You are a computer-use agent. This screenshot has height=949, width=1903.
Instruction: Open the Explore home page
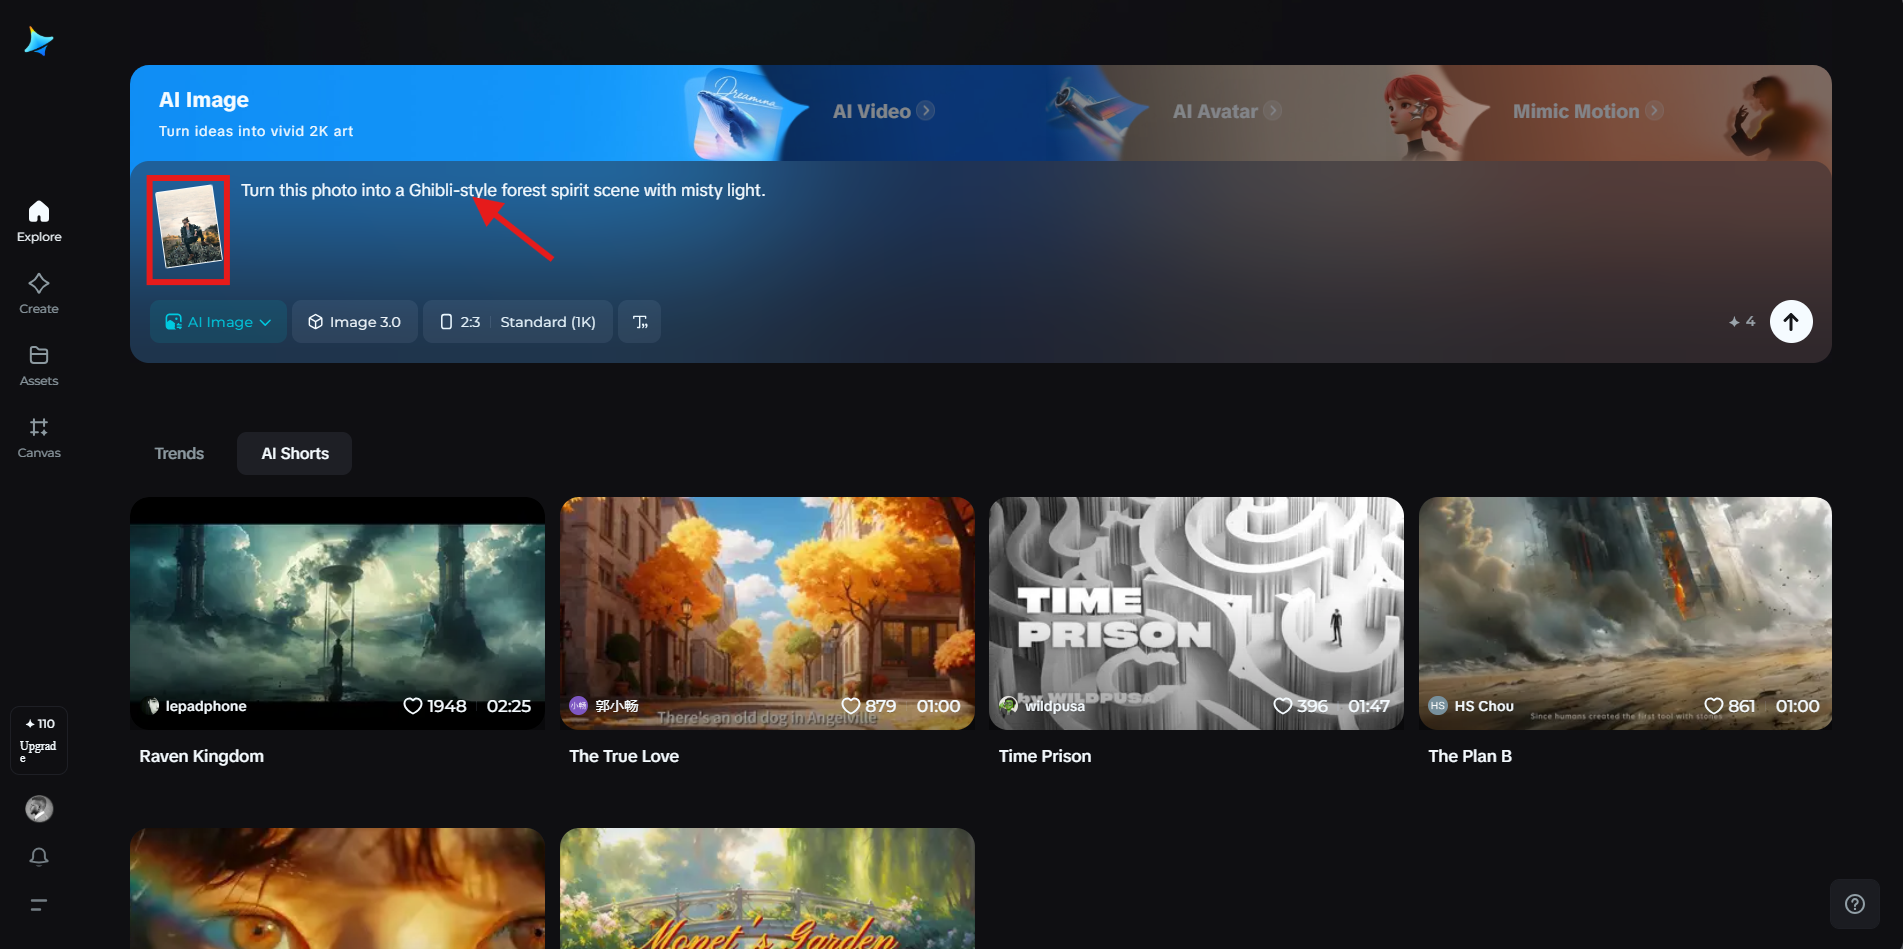click(x=39, y=221)
